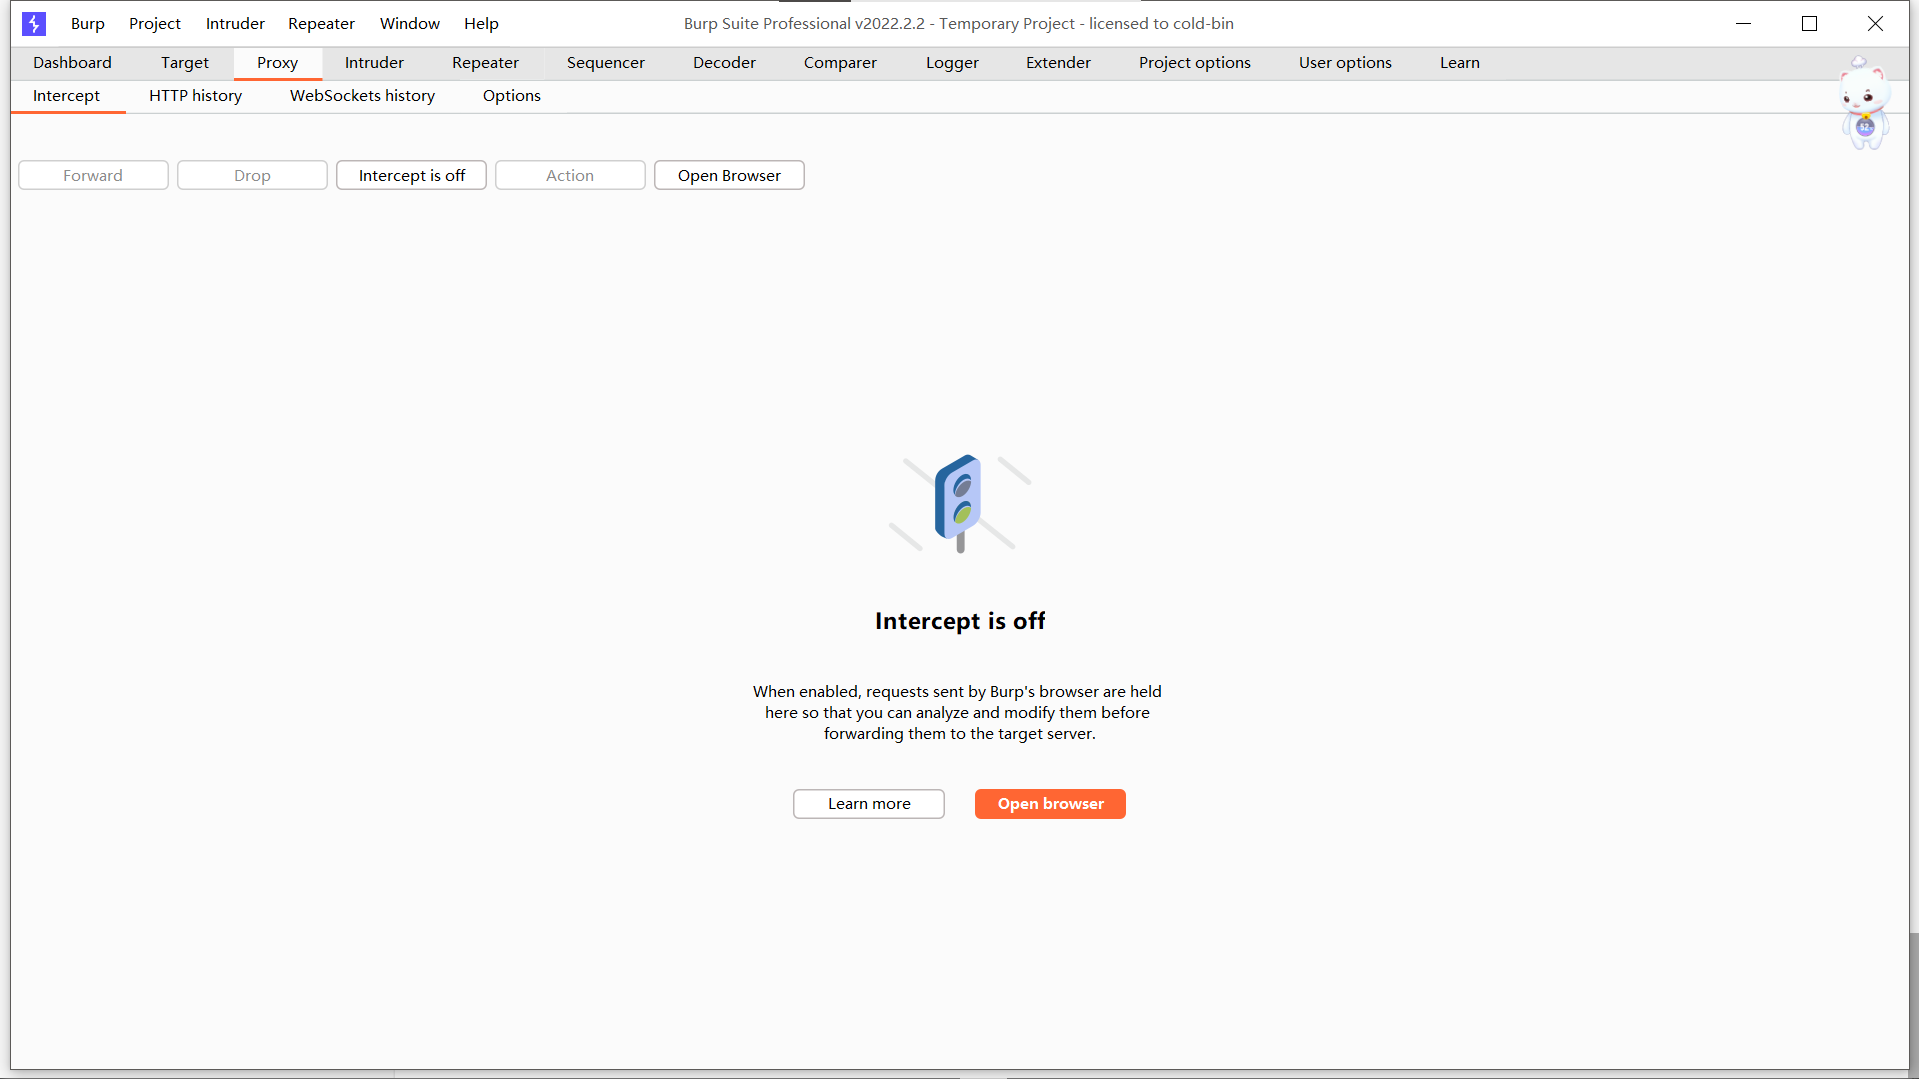
Task: Open the Intruder menu in menu bar
Action: pos(235,23)
